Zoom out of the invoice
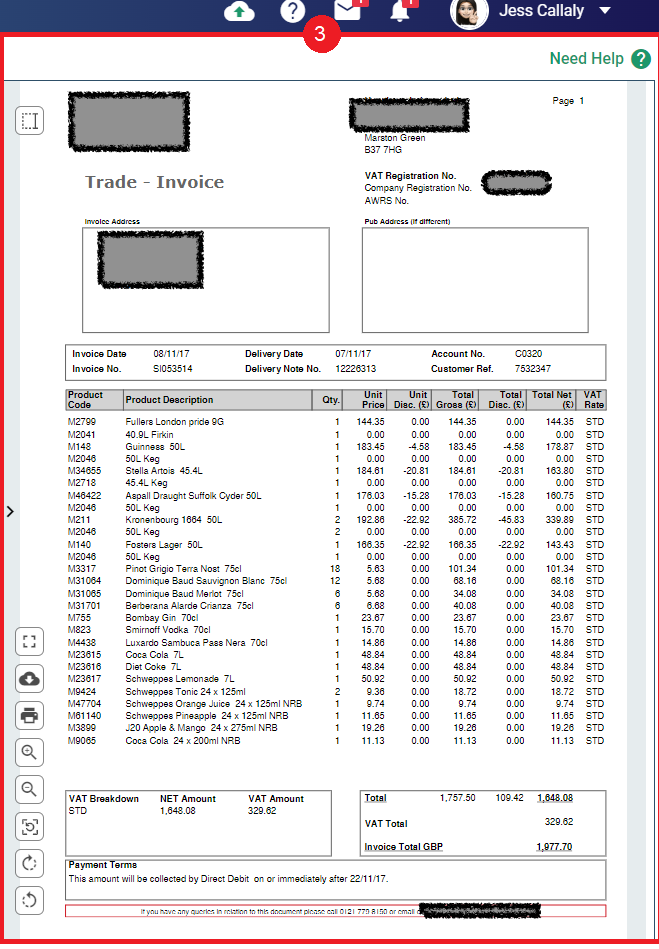 (30, 790)
